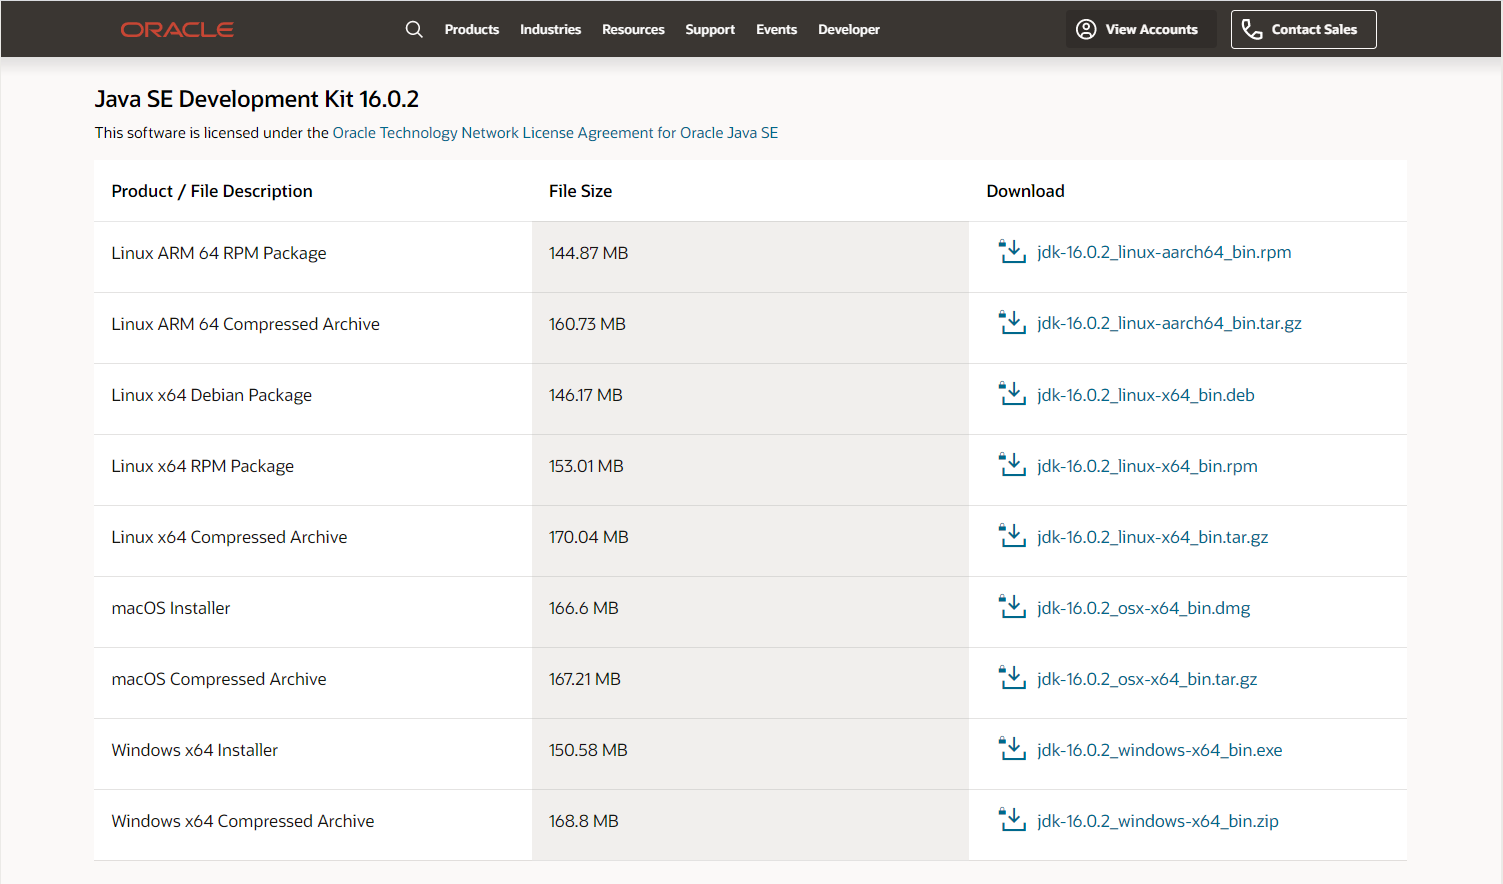Click download icon for Windows x64 Compressed Archive
This screenshot has height=884, width=1503.
[1012, 821]
